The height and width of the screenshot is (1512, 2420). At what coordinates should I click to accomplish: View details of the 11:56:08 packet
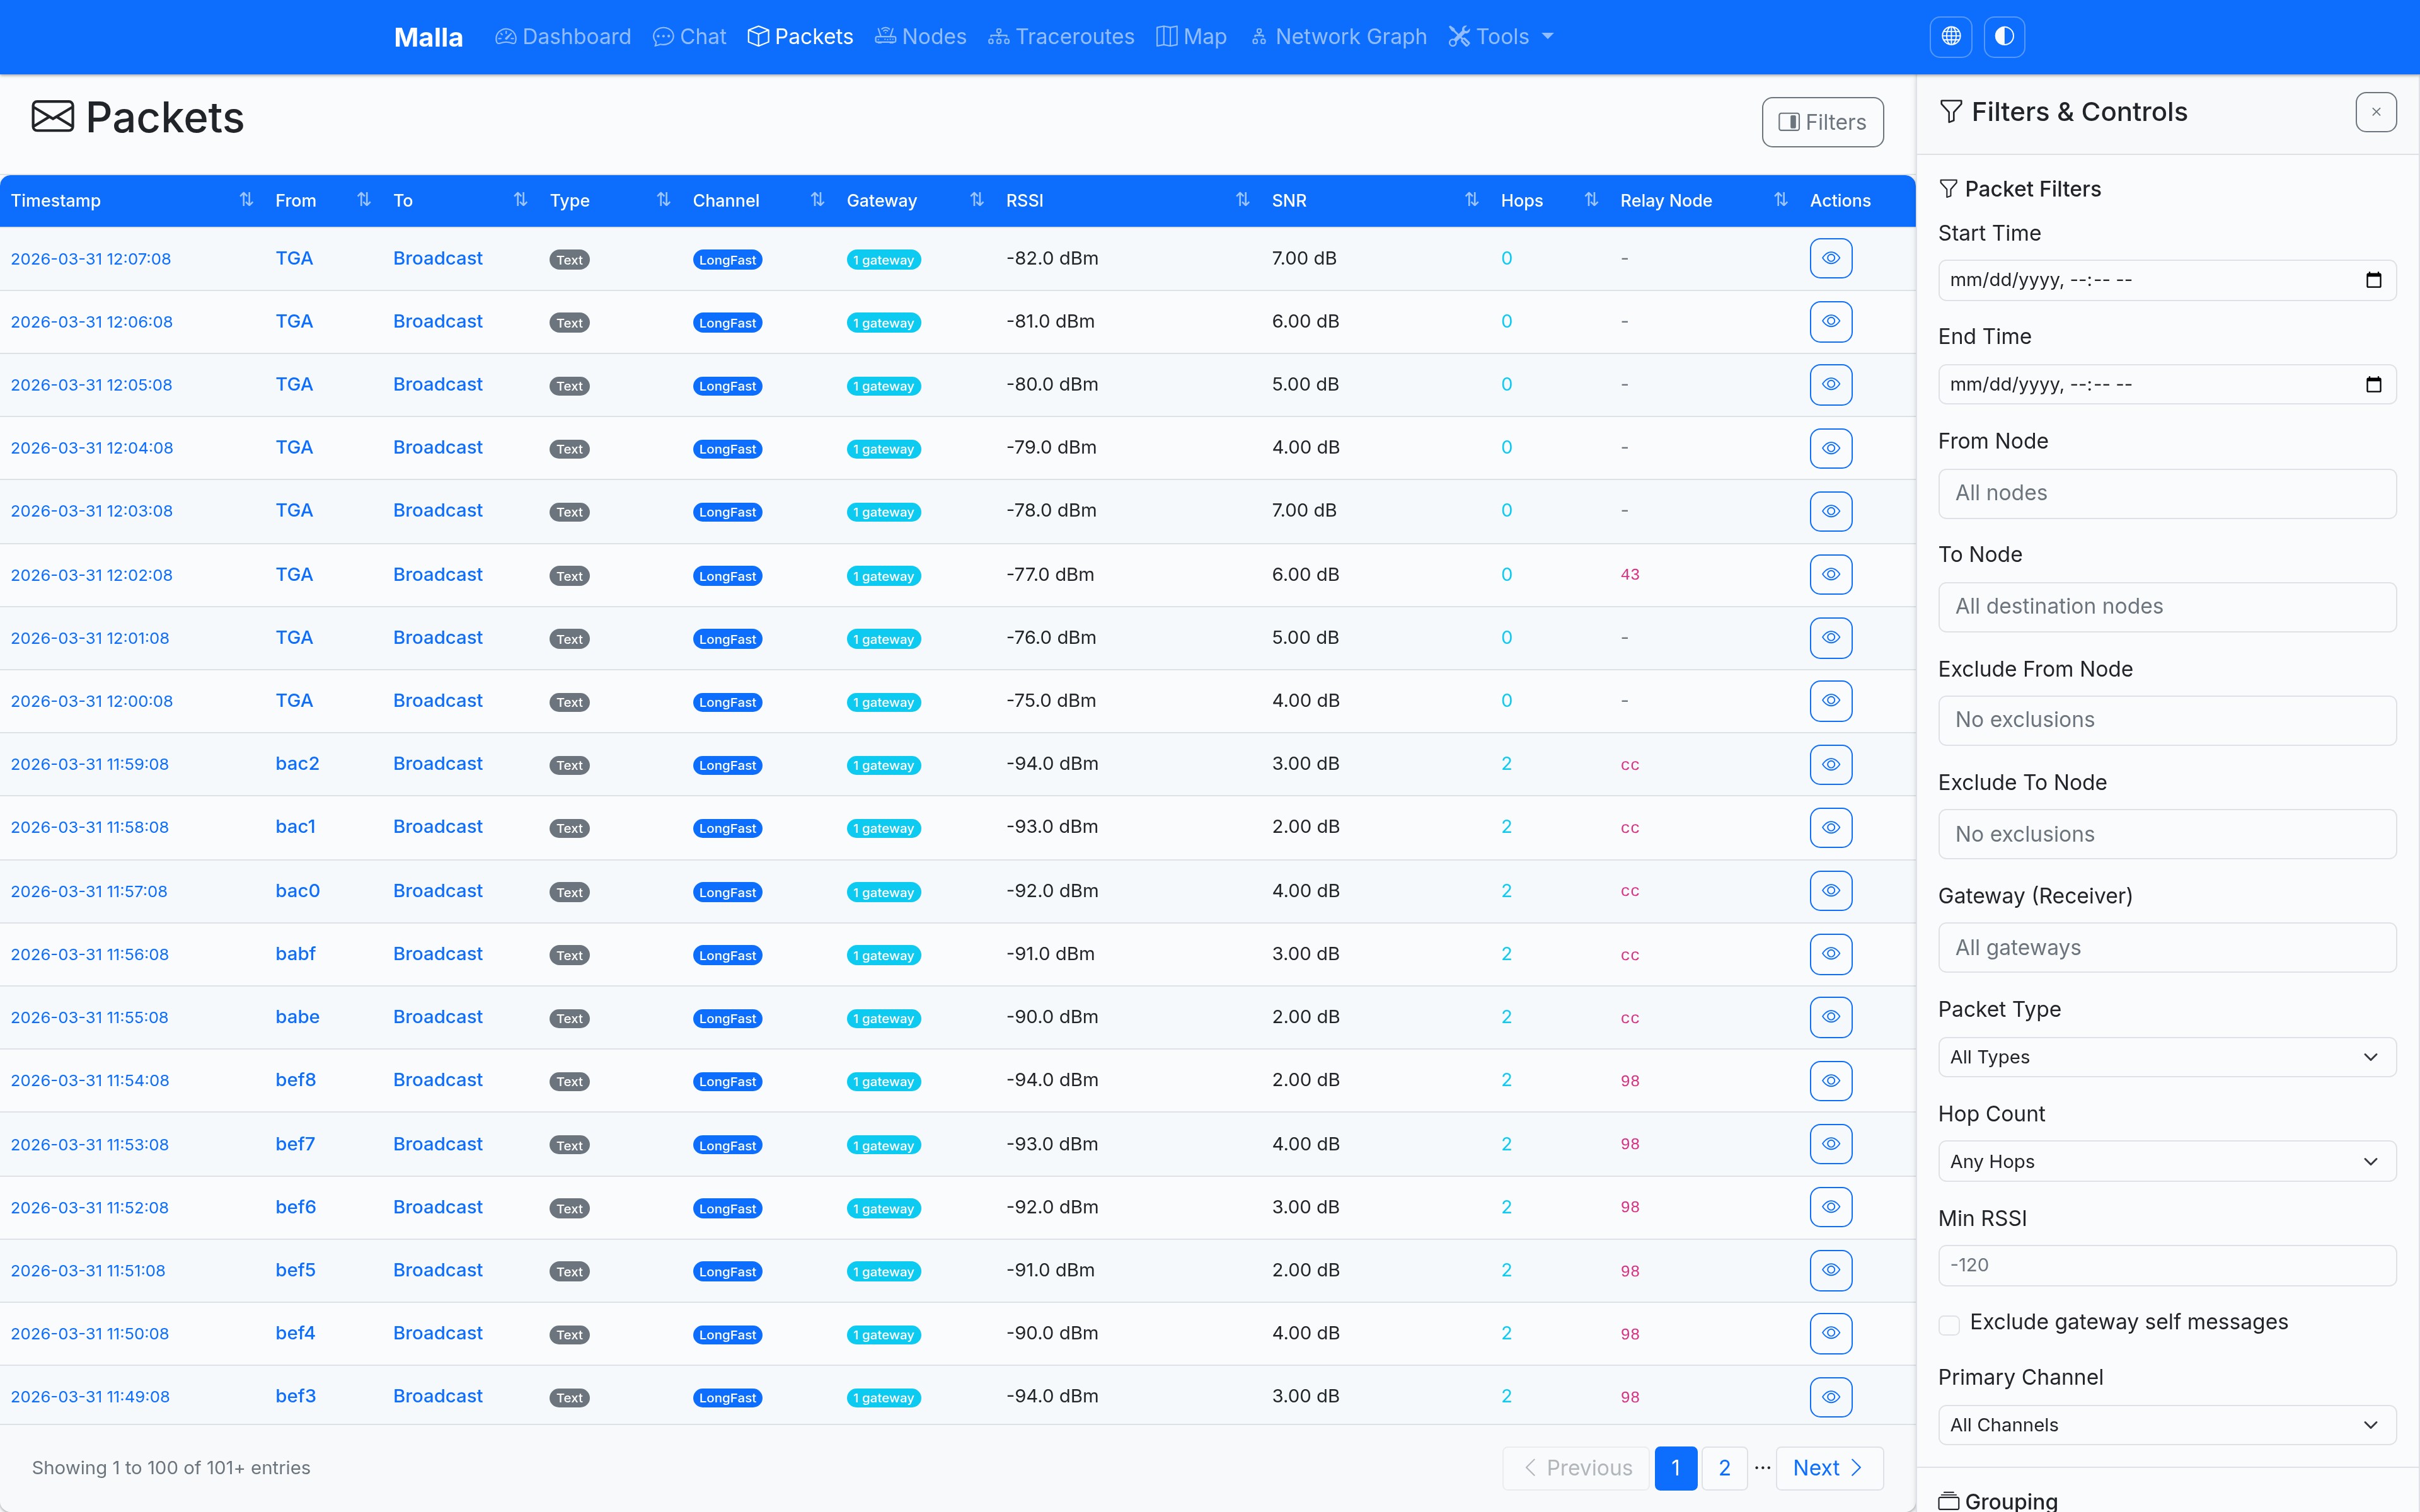coord(1830,954)
